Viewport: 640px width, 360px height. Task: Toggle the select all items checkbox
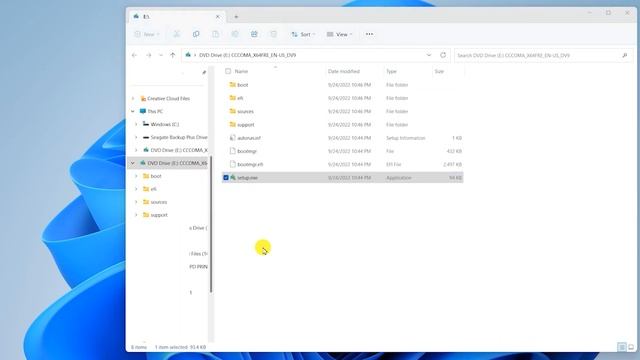click(228, 71)
